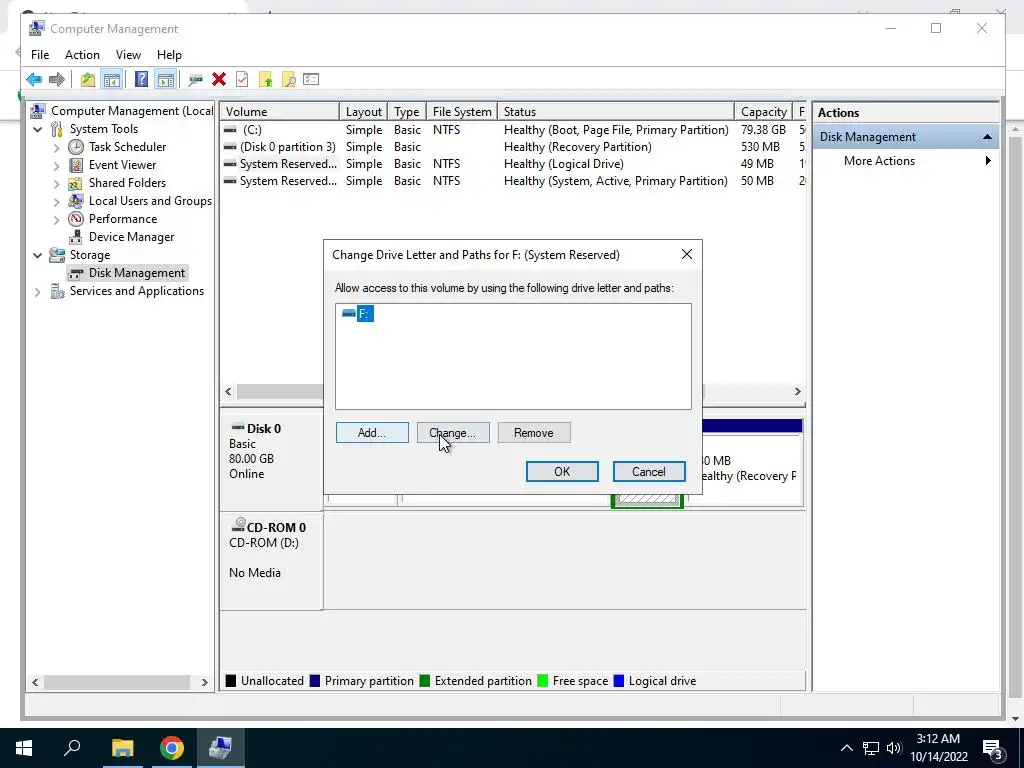Select Performance in the tree
Image resolution: width=1024 pixels, height=768 pixels.
[123, 219]
